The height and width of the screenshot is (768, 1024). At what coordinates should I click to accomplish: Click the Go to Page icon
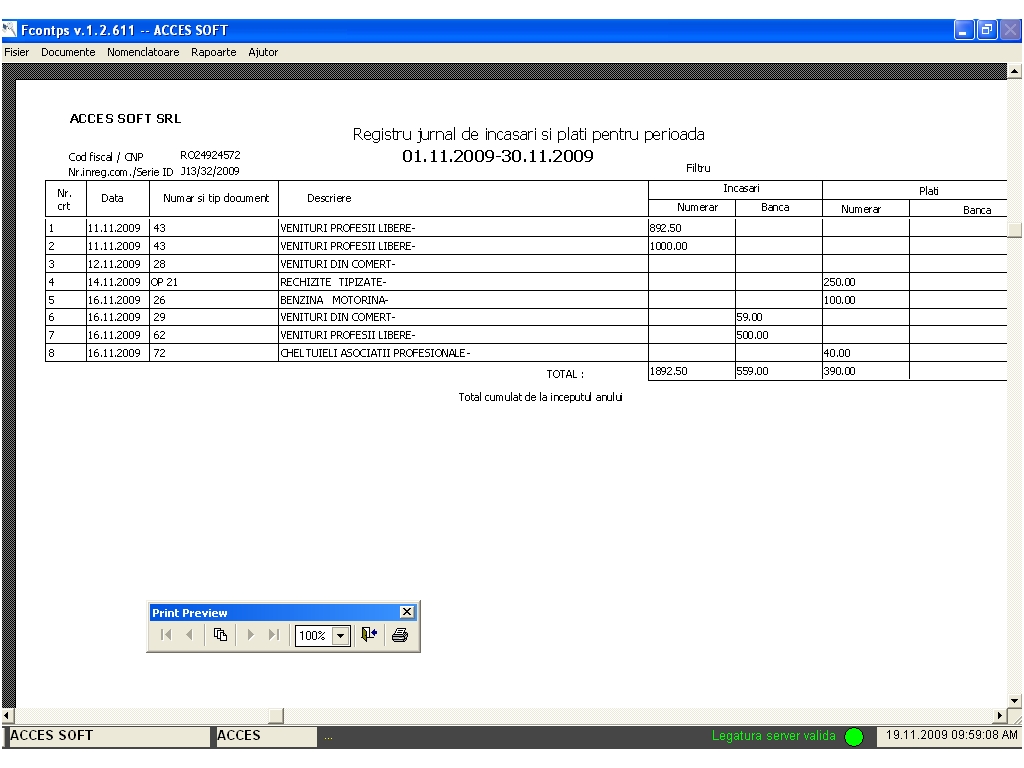click(x=220, y=635)
